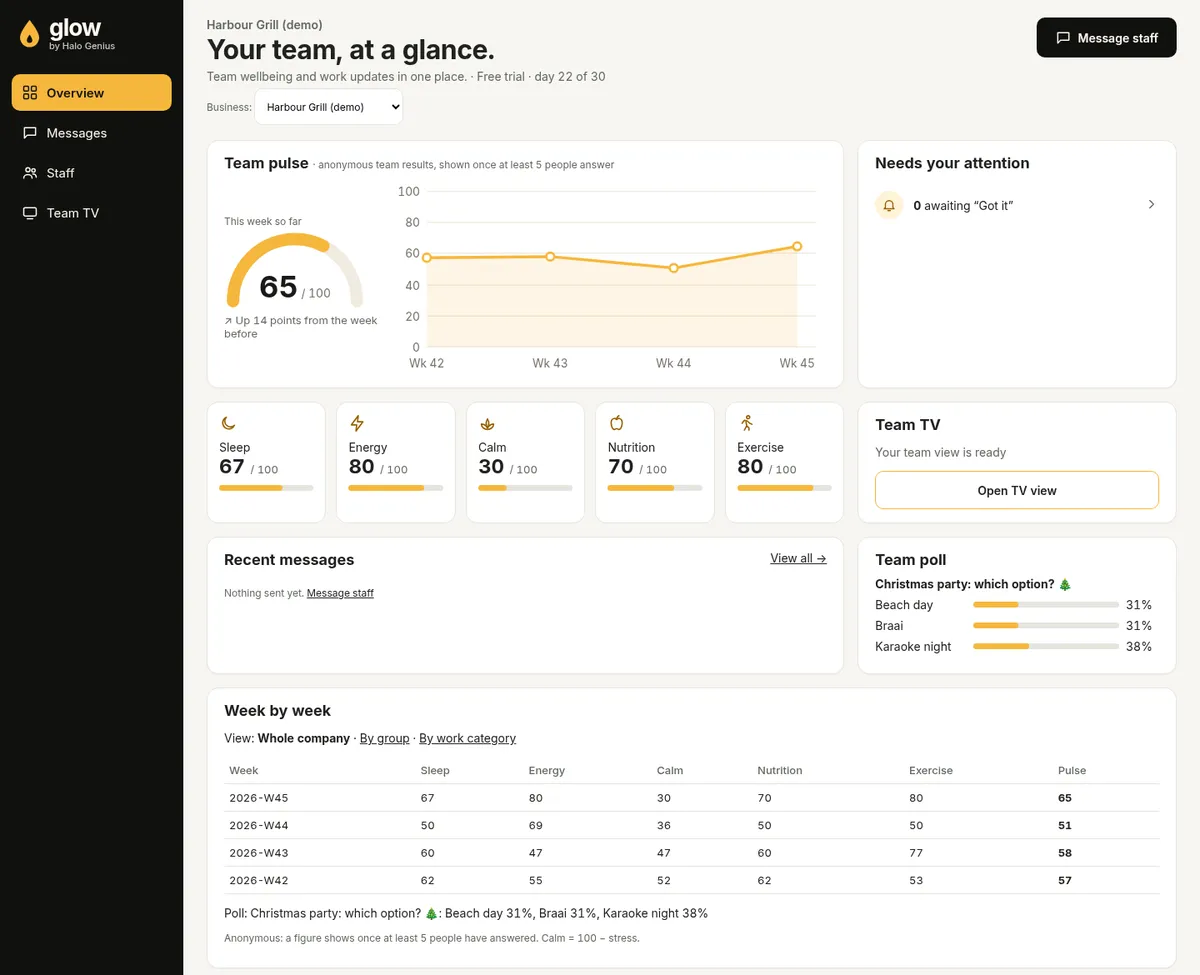This screenshot has height=975, width=1200.
Task: Click the Nutrition column header in table
Action: coord(780,771)
